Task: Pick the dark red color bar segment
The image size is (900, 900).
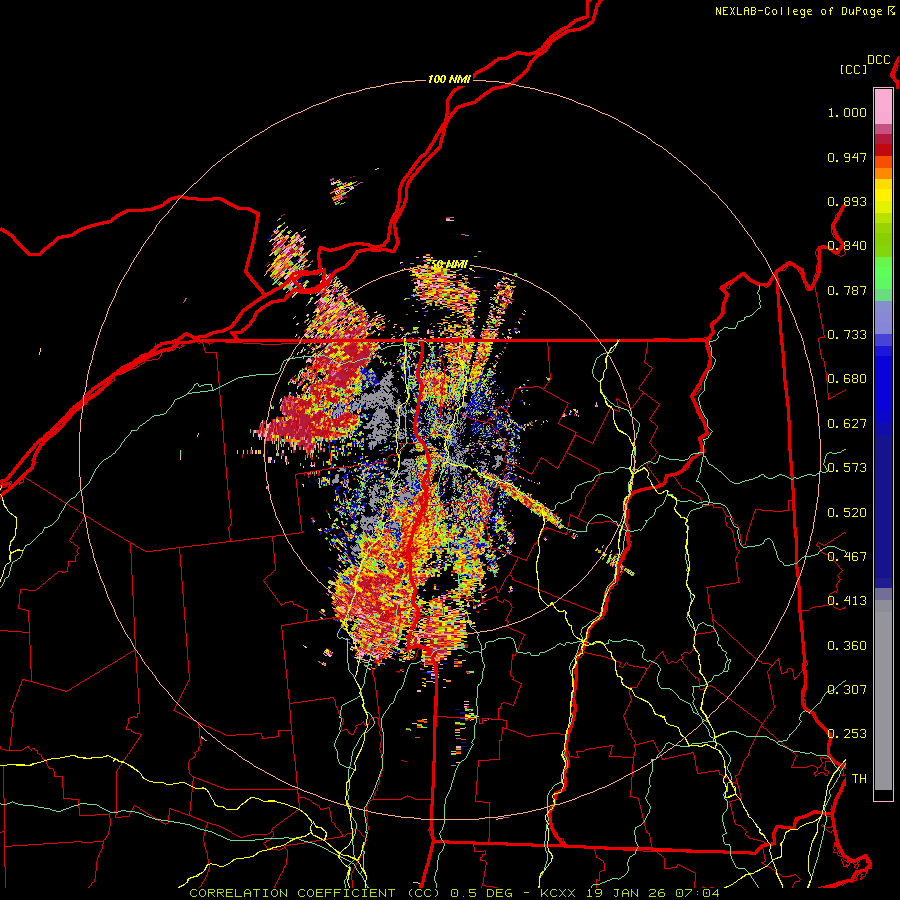Action: (883, 149)
